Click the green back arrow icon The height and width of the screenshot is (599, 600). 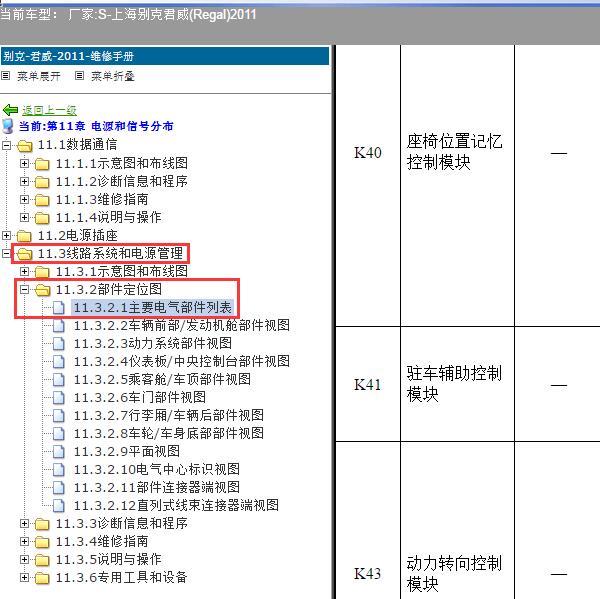pos(10,110)
